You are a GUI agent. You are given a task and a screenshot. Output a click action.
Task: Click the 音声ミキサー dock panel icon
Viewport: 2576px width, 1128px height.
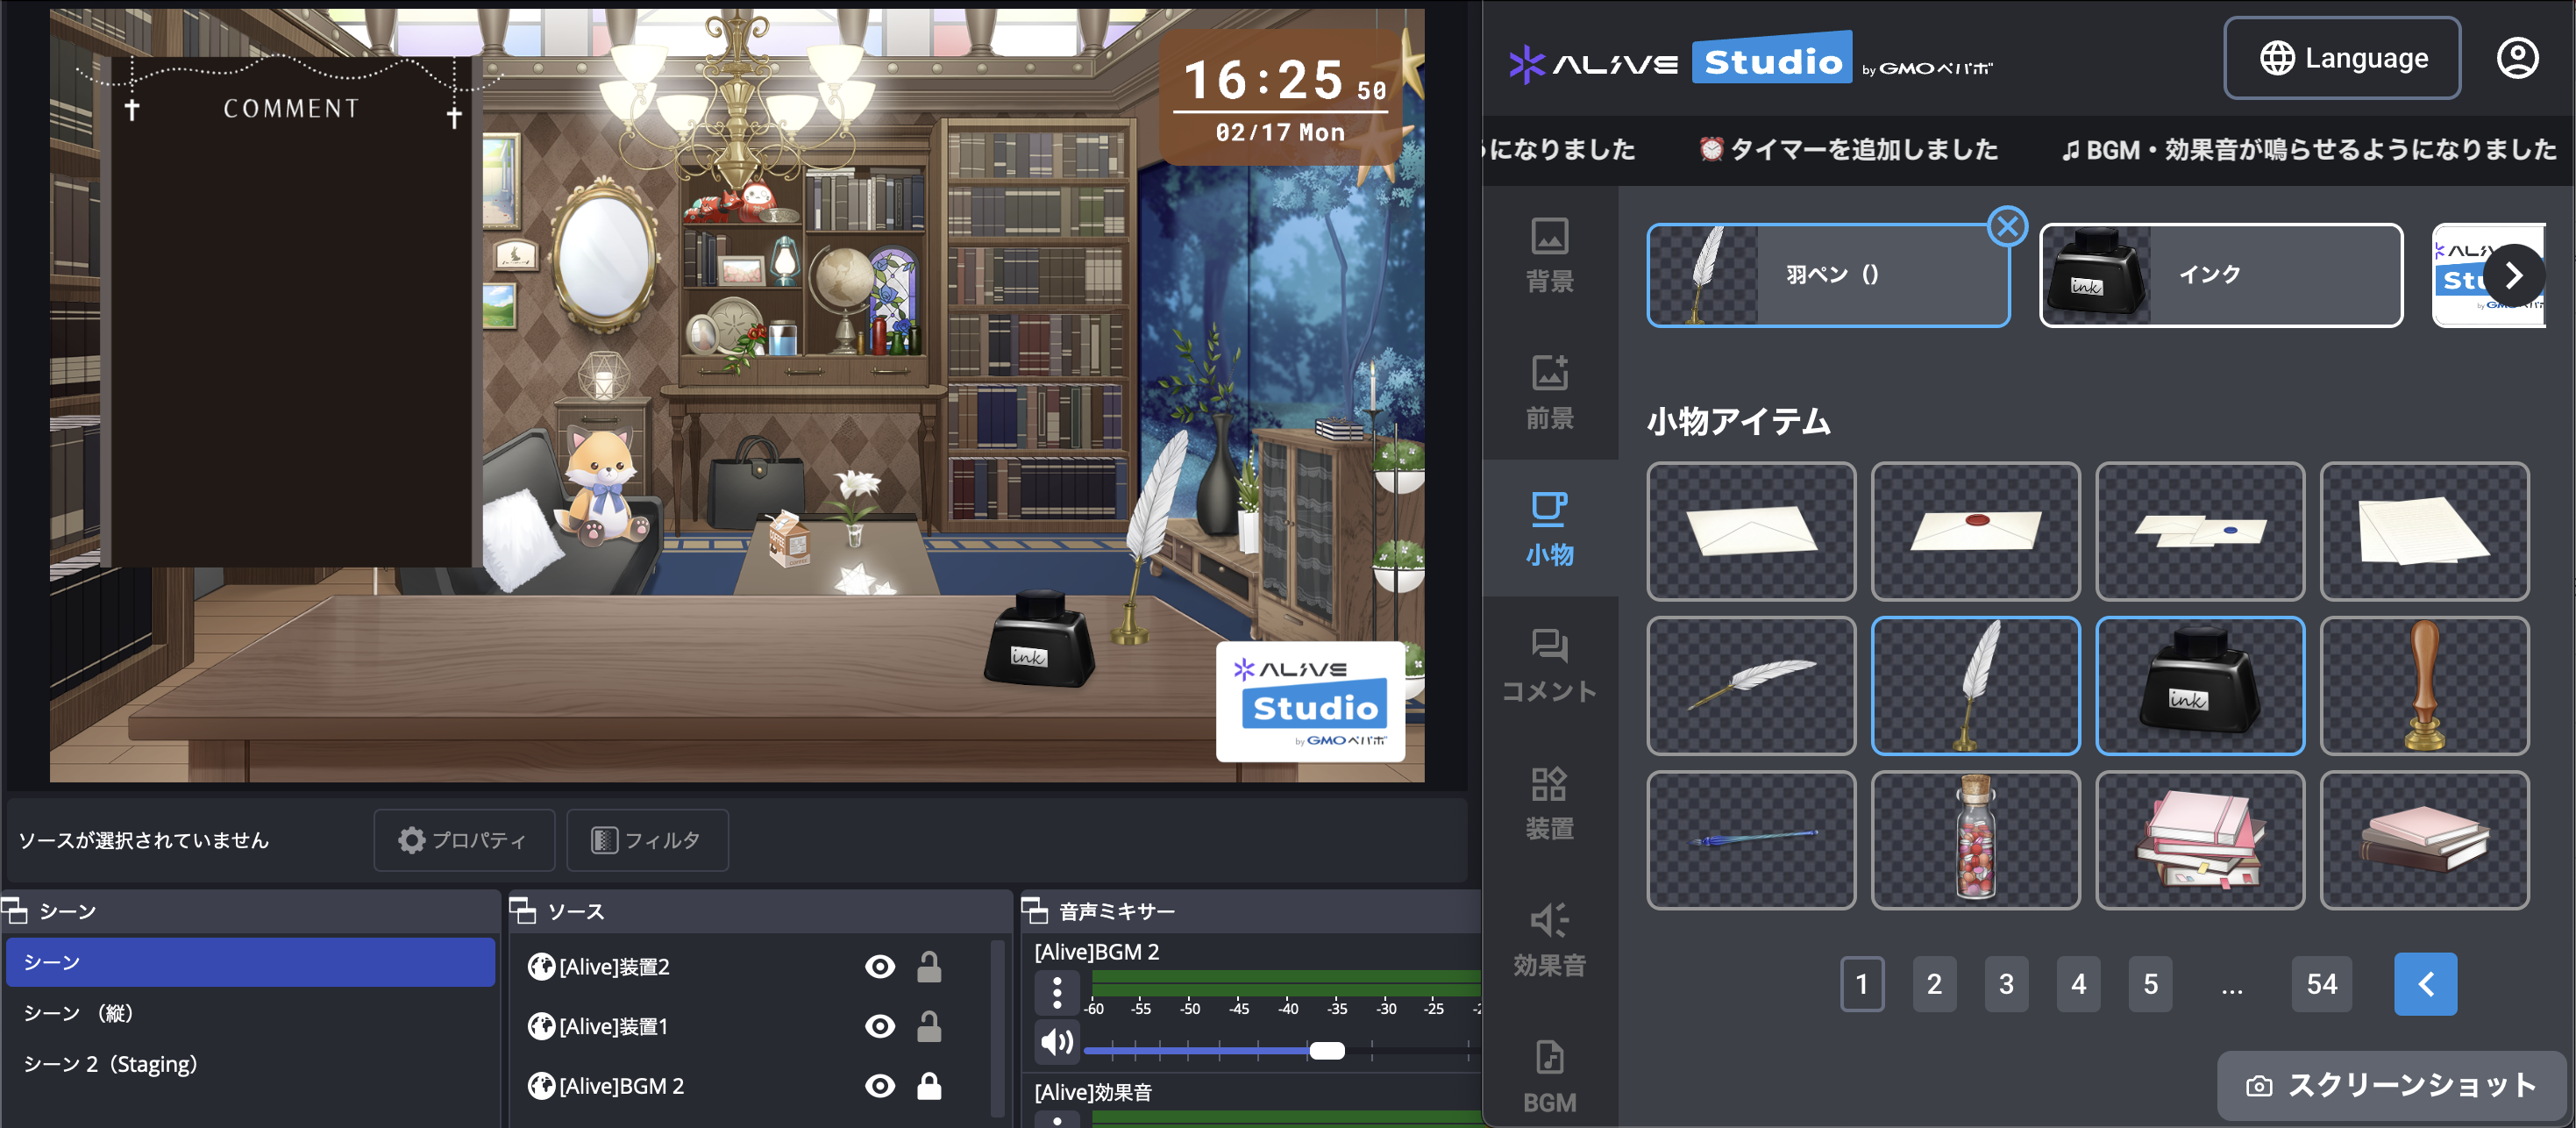[1034, 911]
